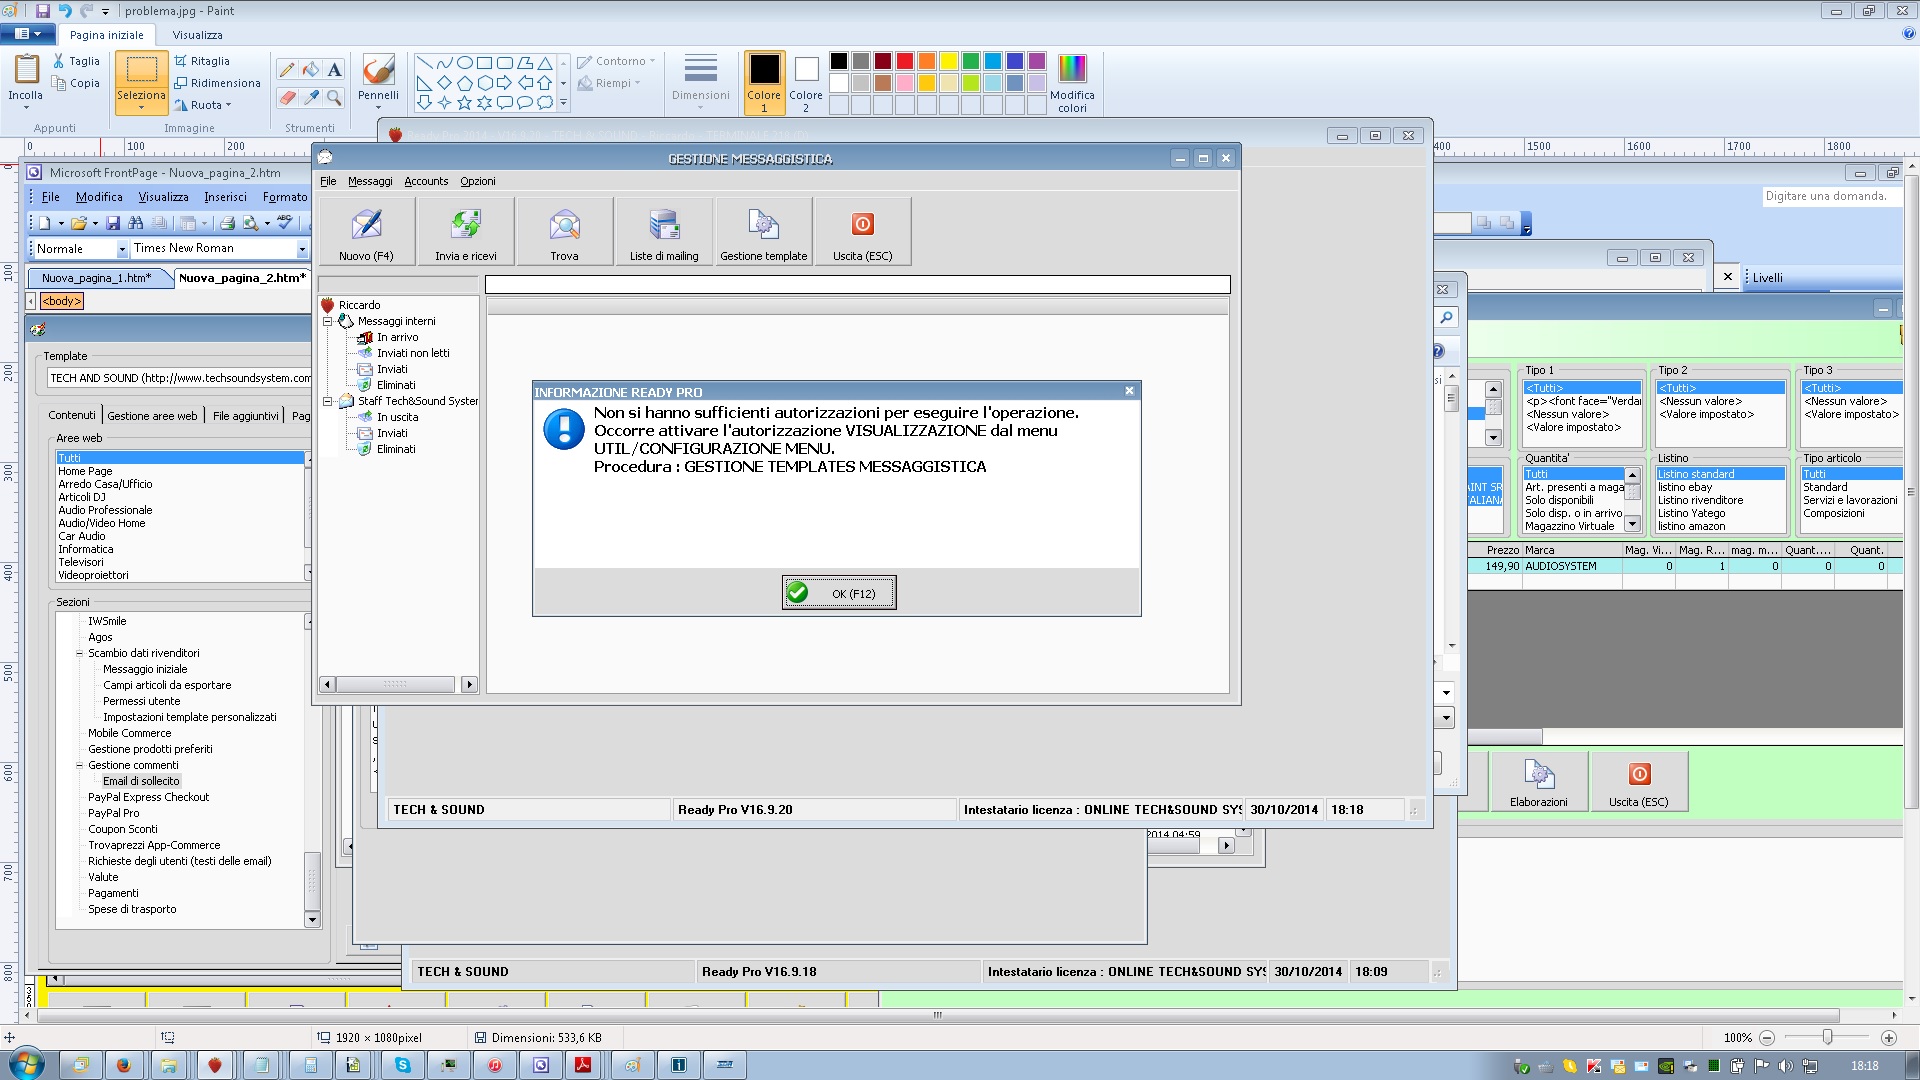
Task: Select the Text tool in Paint
Action: (x=334, y=69)
